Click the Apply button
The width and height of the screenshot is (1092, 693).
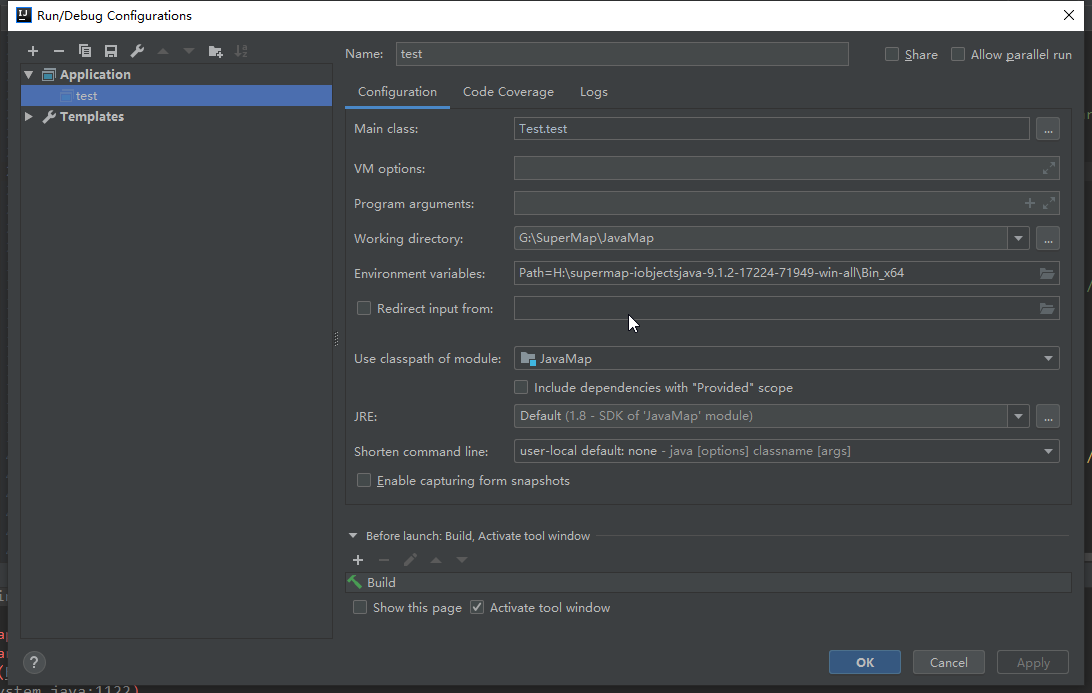[x=1033, y=662]
